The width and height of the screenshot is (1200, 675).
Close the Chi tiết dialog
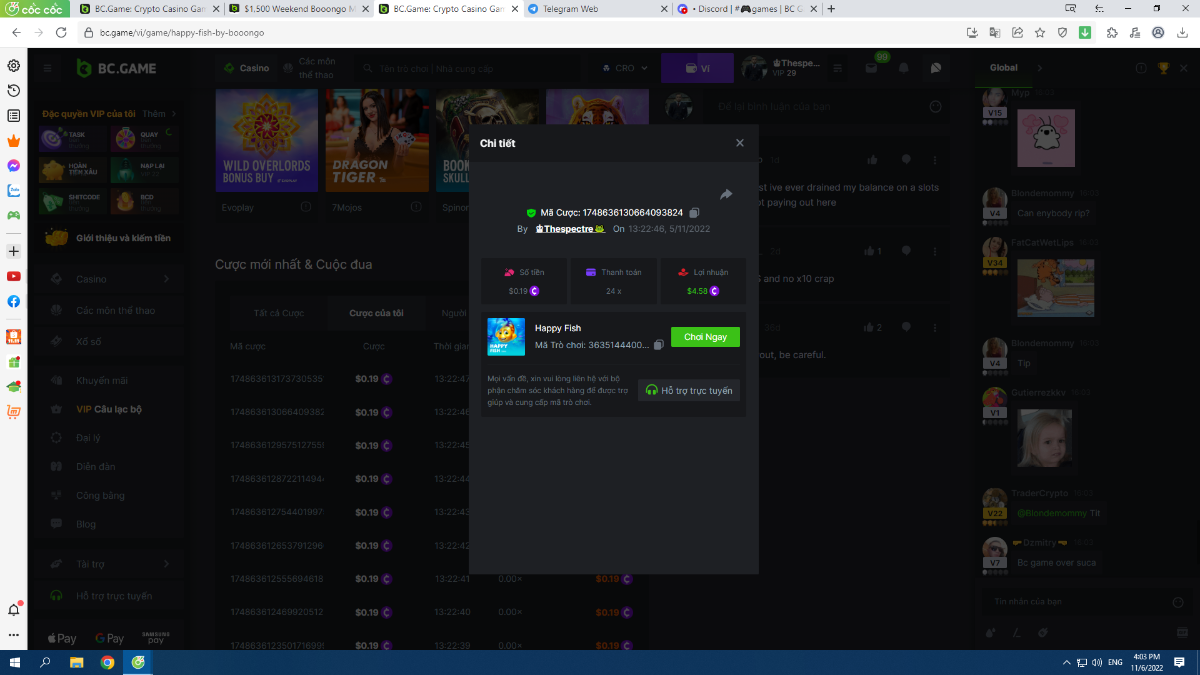click(x=740, y=143)
